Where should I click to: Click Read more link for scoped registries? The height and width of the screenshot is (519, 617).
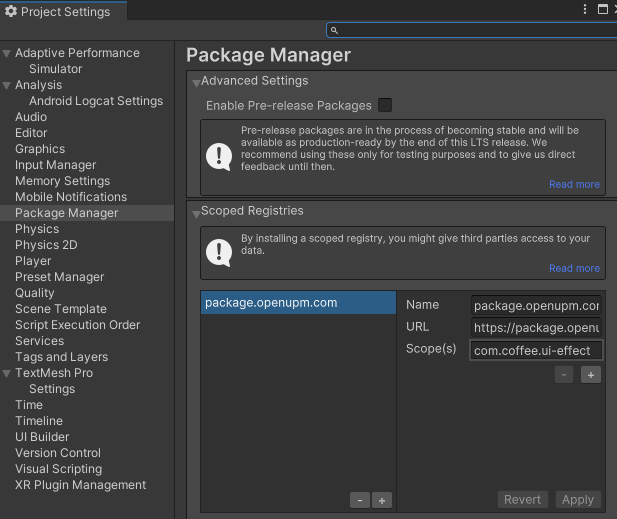click(x=575, y=268)
